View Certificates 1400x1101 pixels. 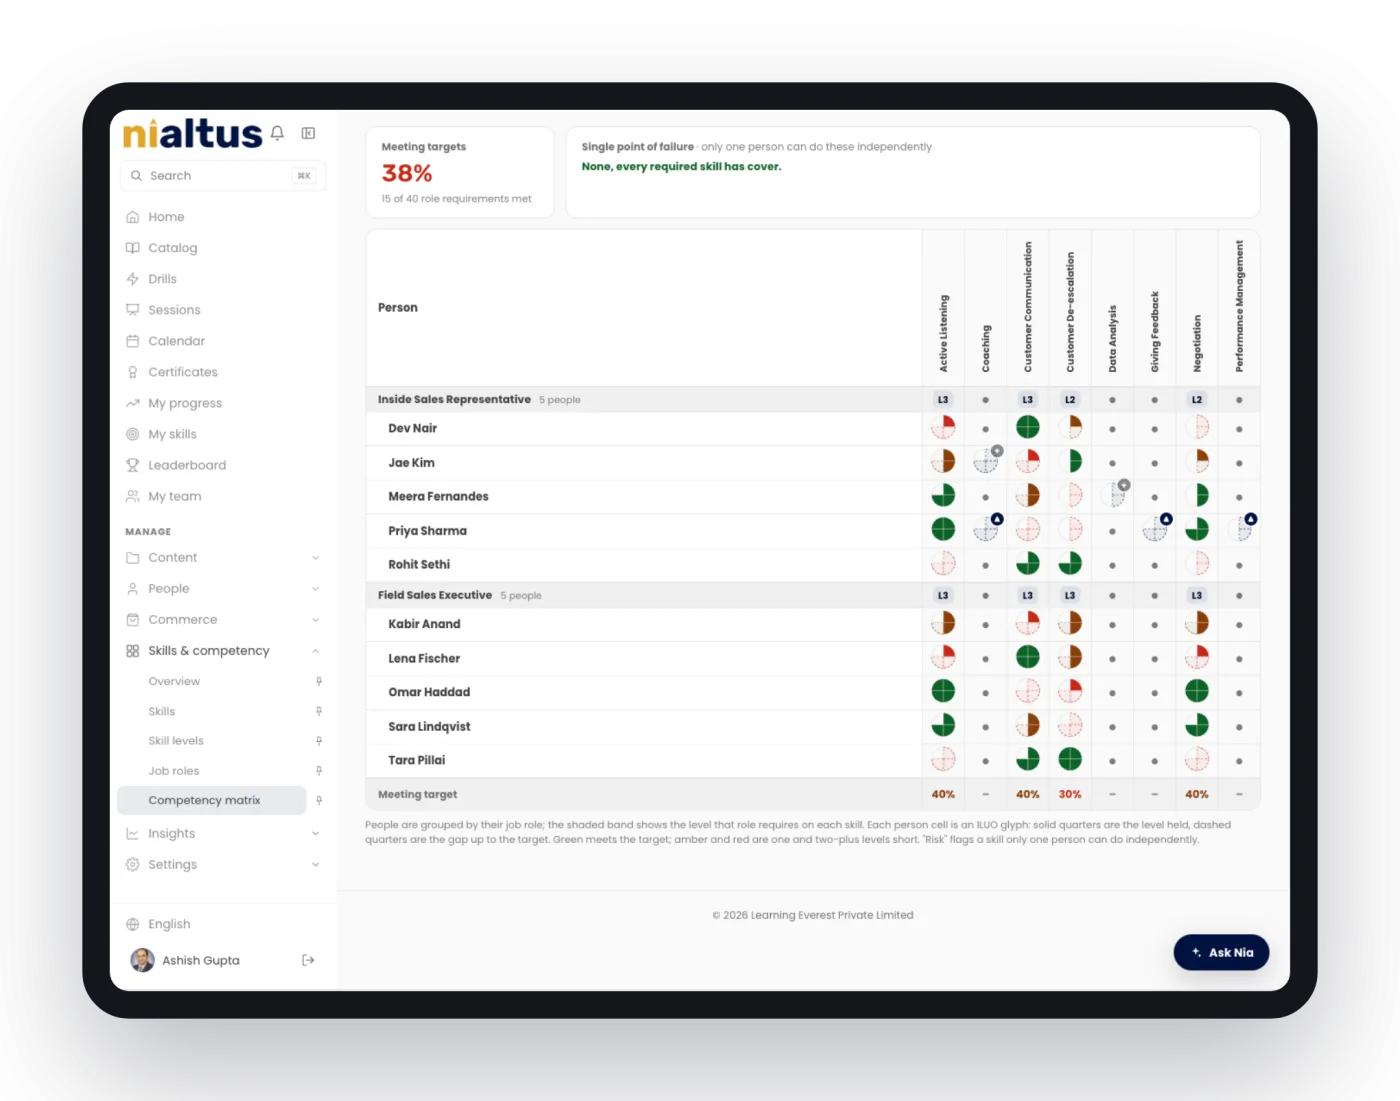click(182, 372)
